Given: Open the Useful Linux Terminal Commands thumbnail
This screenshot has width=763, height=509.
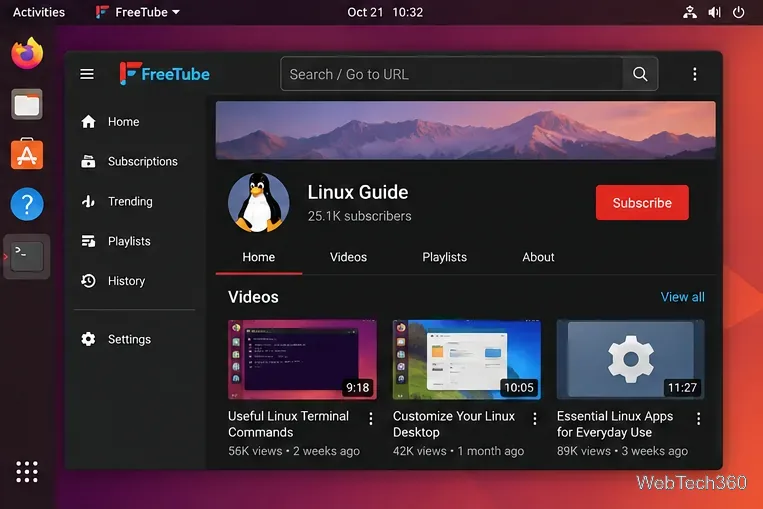Looking at the screenshot, I should coord(302,360).
